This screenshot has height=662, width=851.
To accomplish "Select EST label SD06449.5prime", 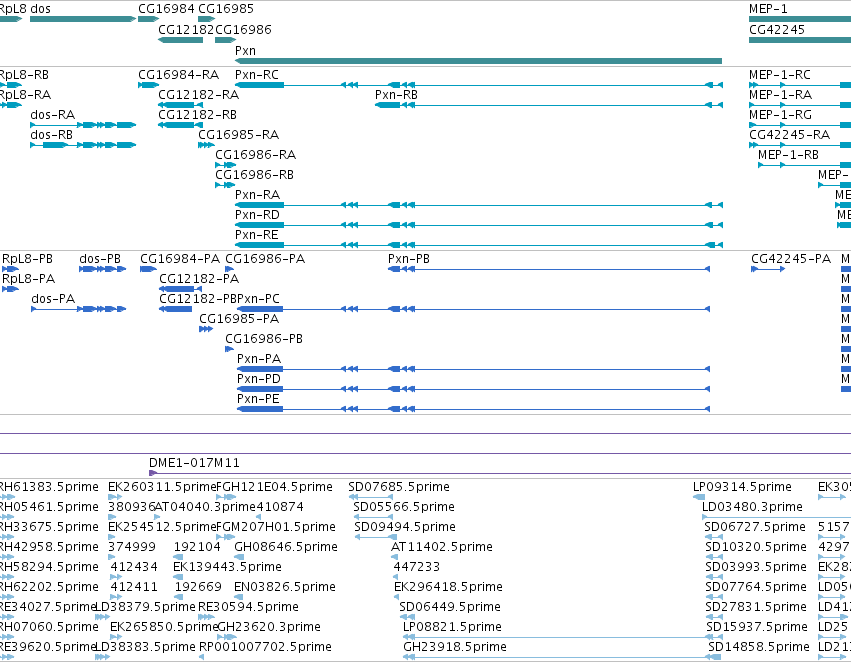I will pos(450,607).
